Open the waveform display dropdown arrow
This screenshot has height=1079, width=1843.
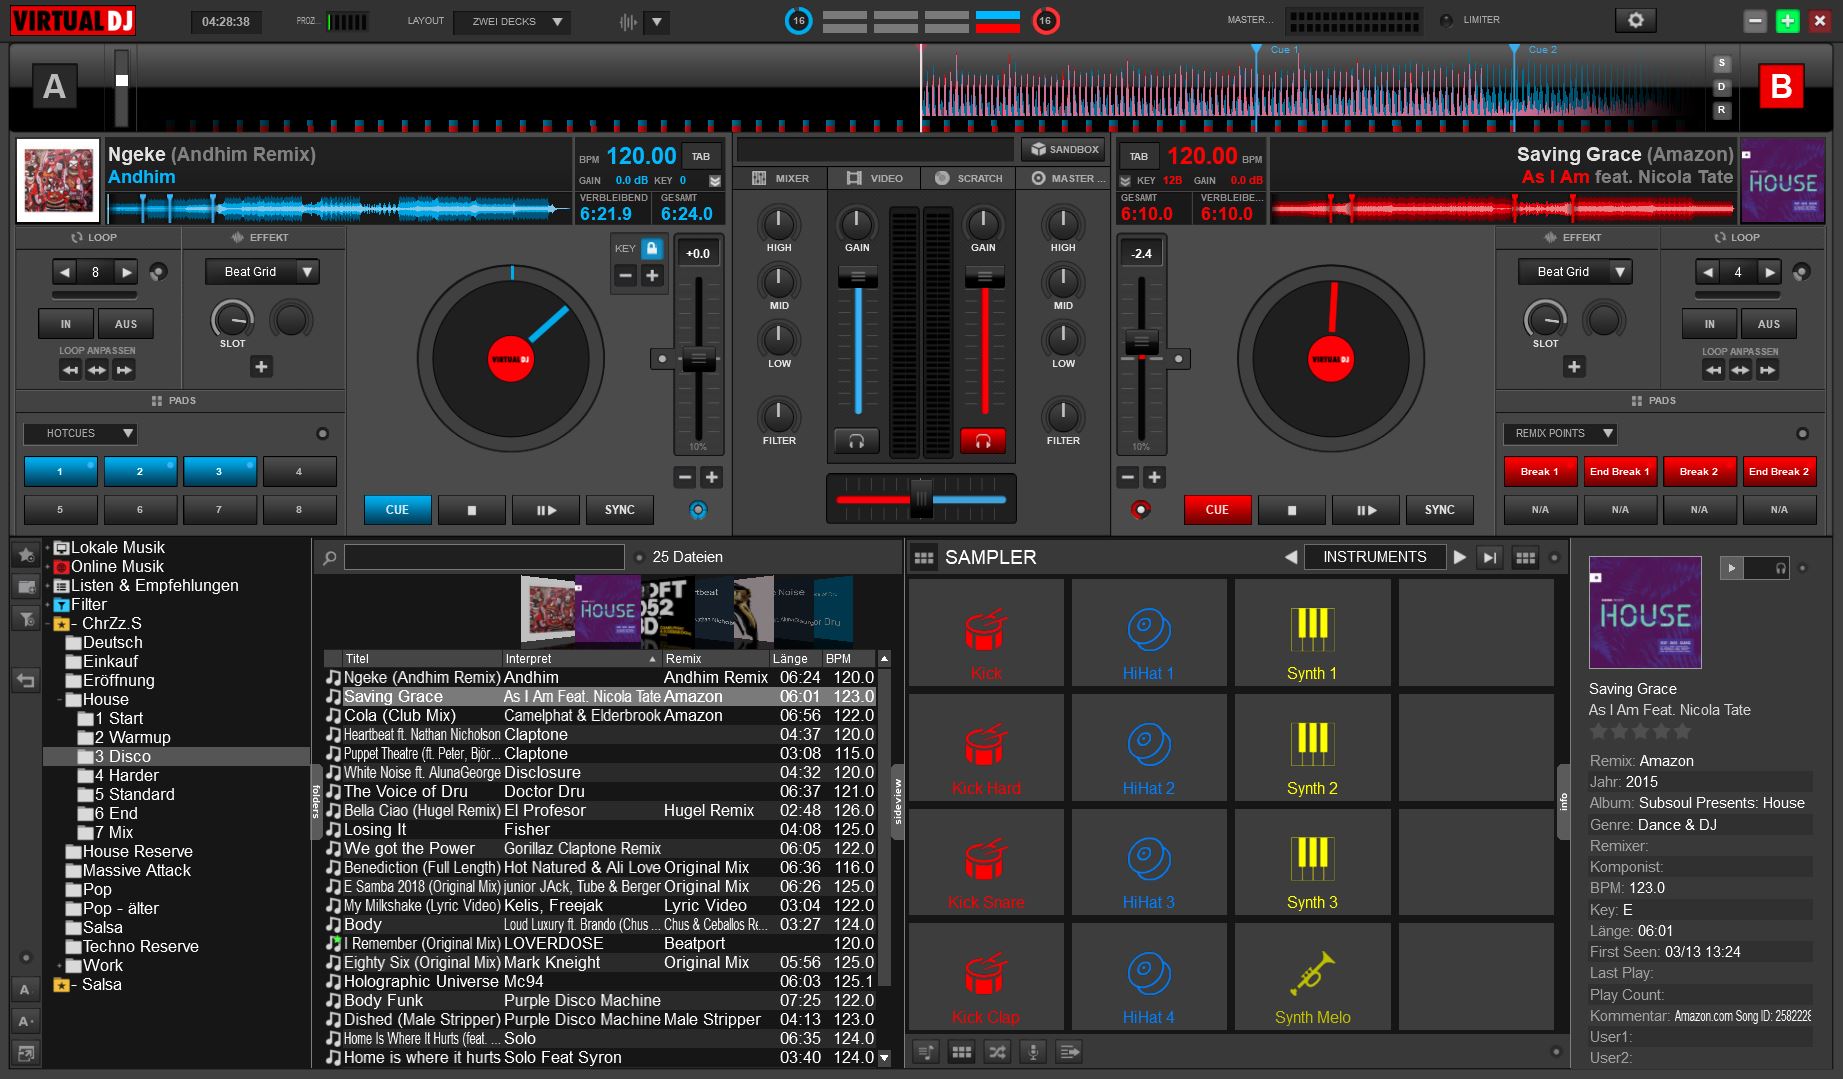[657, 21]
